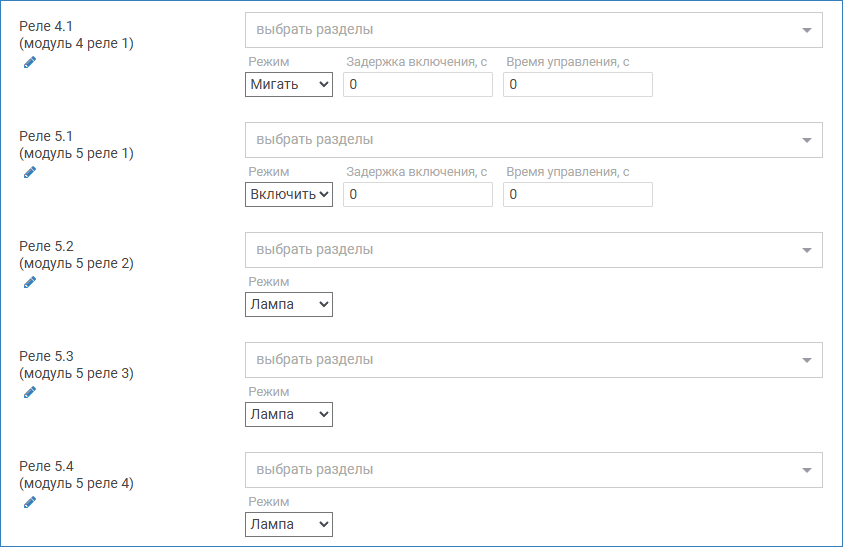843x547 pixels.
Task: Click 'Задержка включения, с' label of Реле 5.1
Action: tap(417, 172)
